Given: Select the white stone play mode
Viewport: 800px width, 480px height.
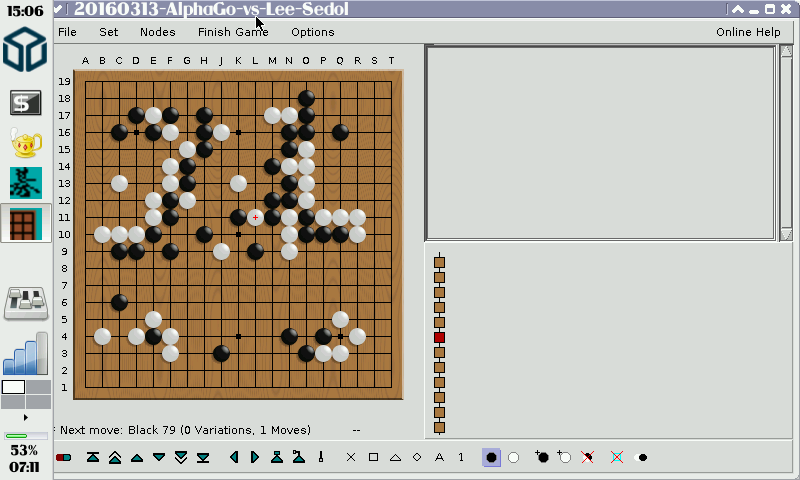Looking at the screenshot, I should (x=514, y=458).
